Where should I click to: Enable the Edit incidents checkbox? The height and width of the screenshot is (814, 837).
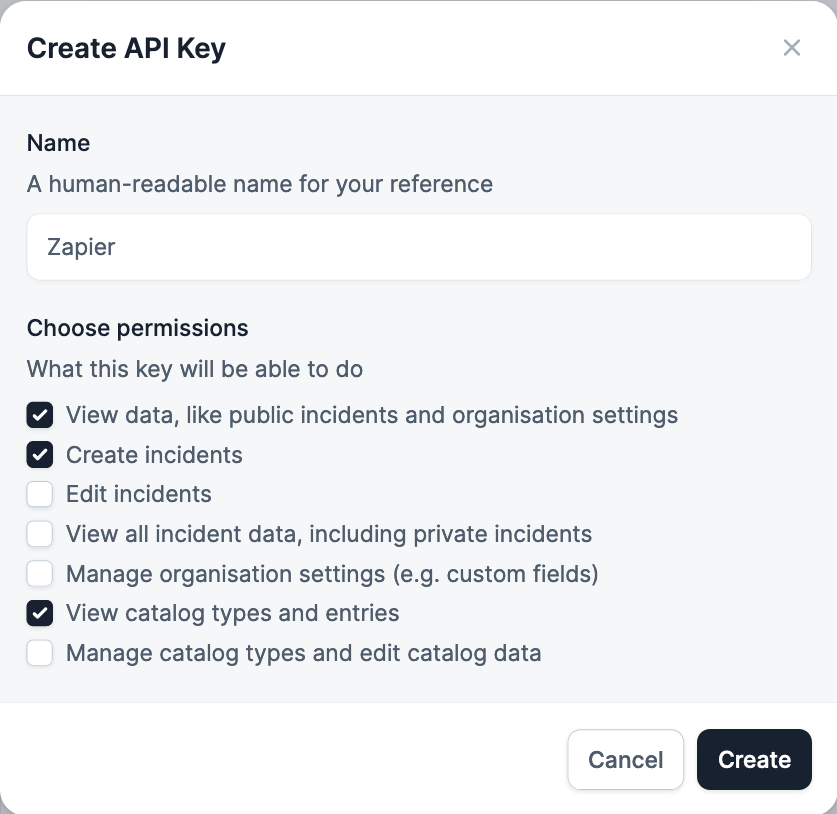[x=40, y=494]
